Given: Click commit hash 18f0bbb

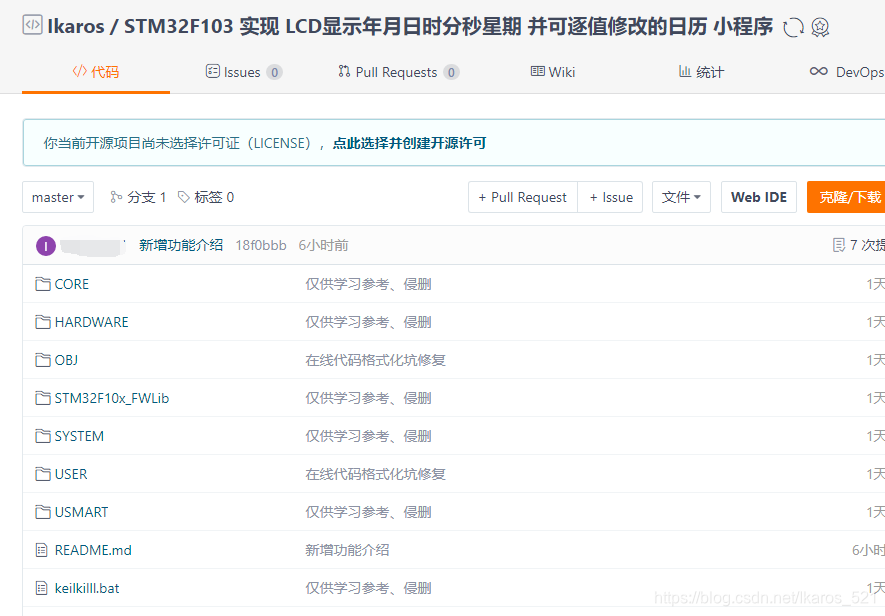Looking at the screenshot, I should 261,245.
